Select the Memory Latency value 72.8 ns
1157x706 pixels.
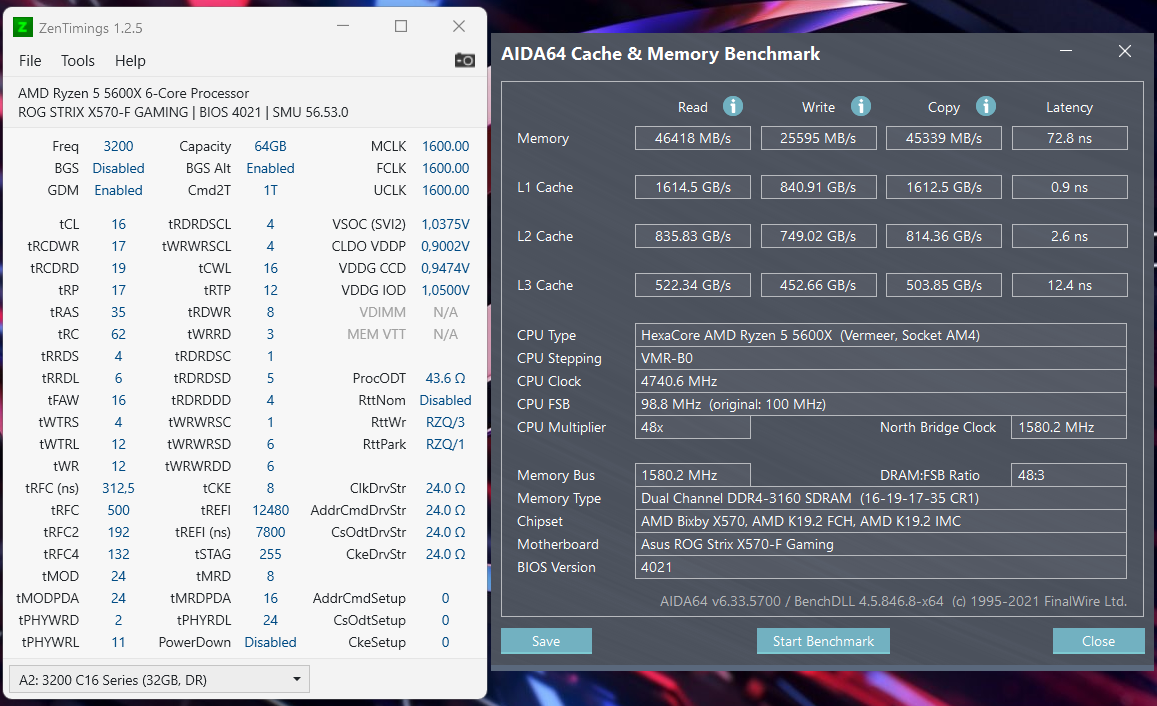coord(1069,138)
